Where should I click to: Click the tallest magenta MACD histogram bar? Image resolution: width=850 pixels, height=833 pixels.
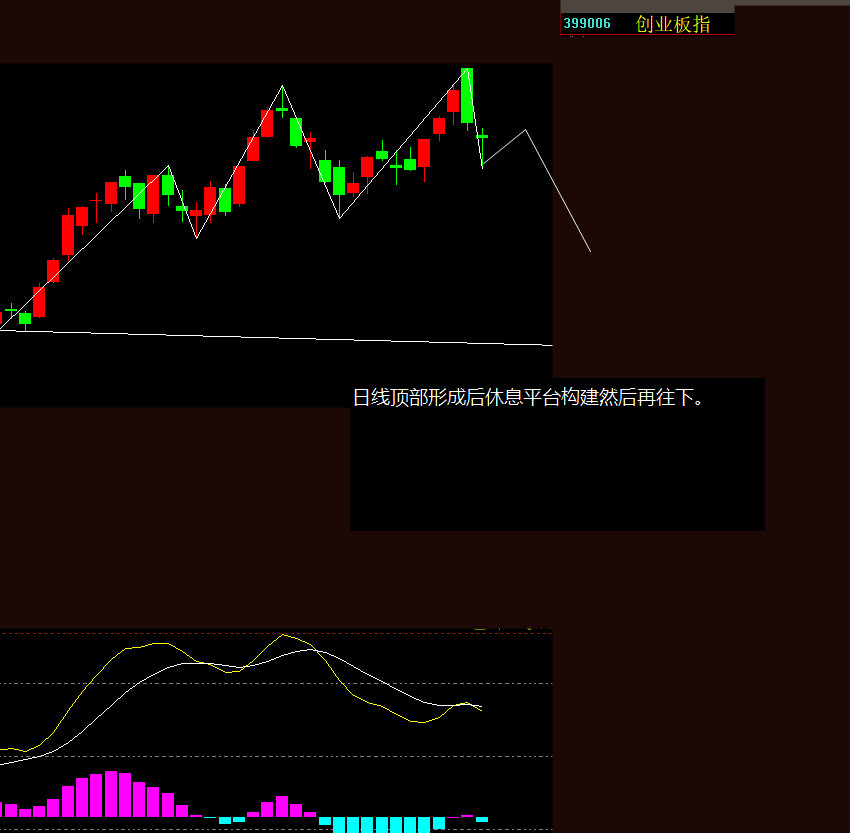[111, 793]
